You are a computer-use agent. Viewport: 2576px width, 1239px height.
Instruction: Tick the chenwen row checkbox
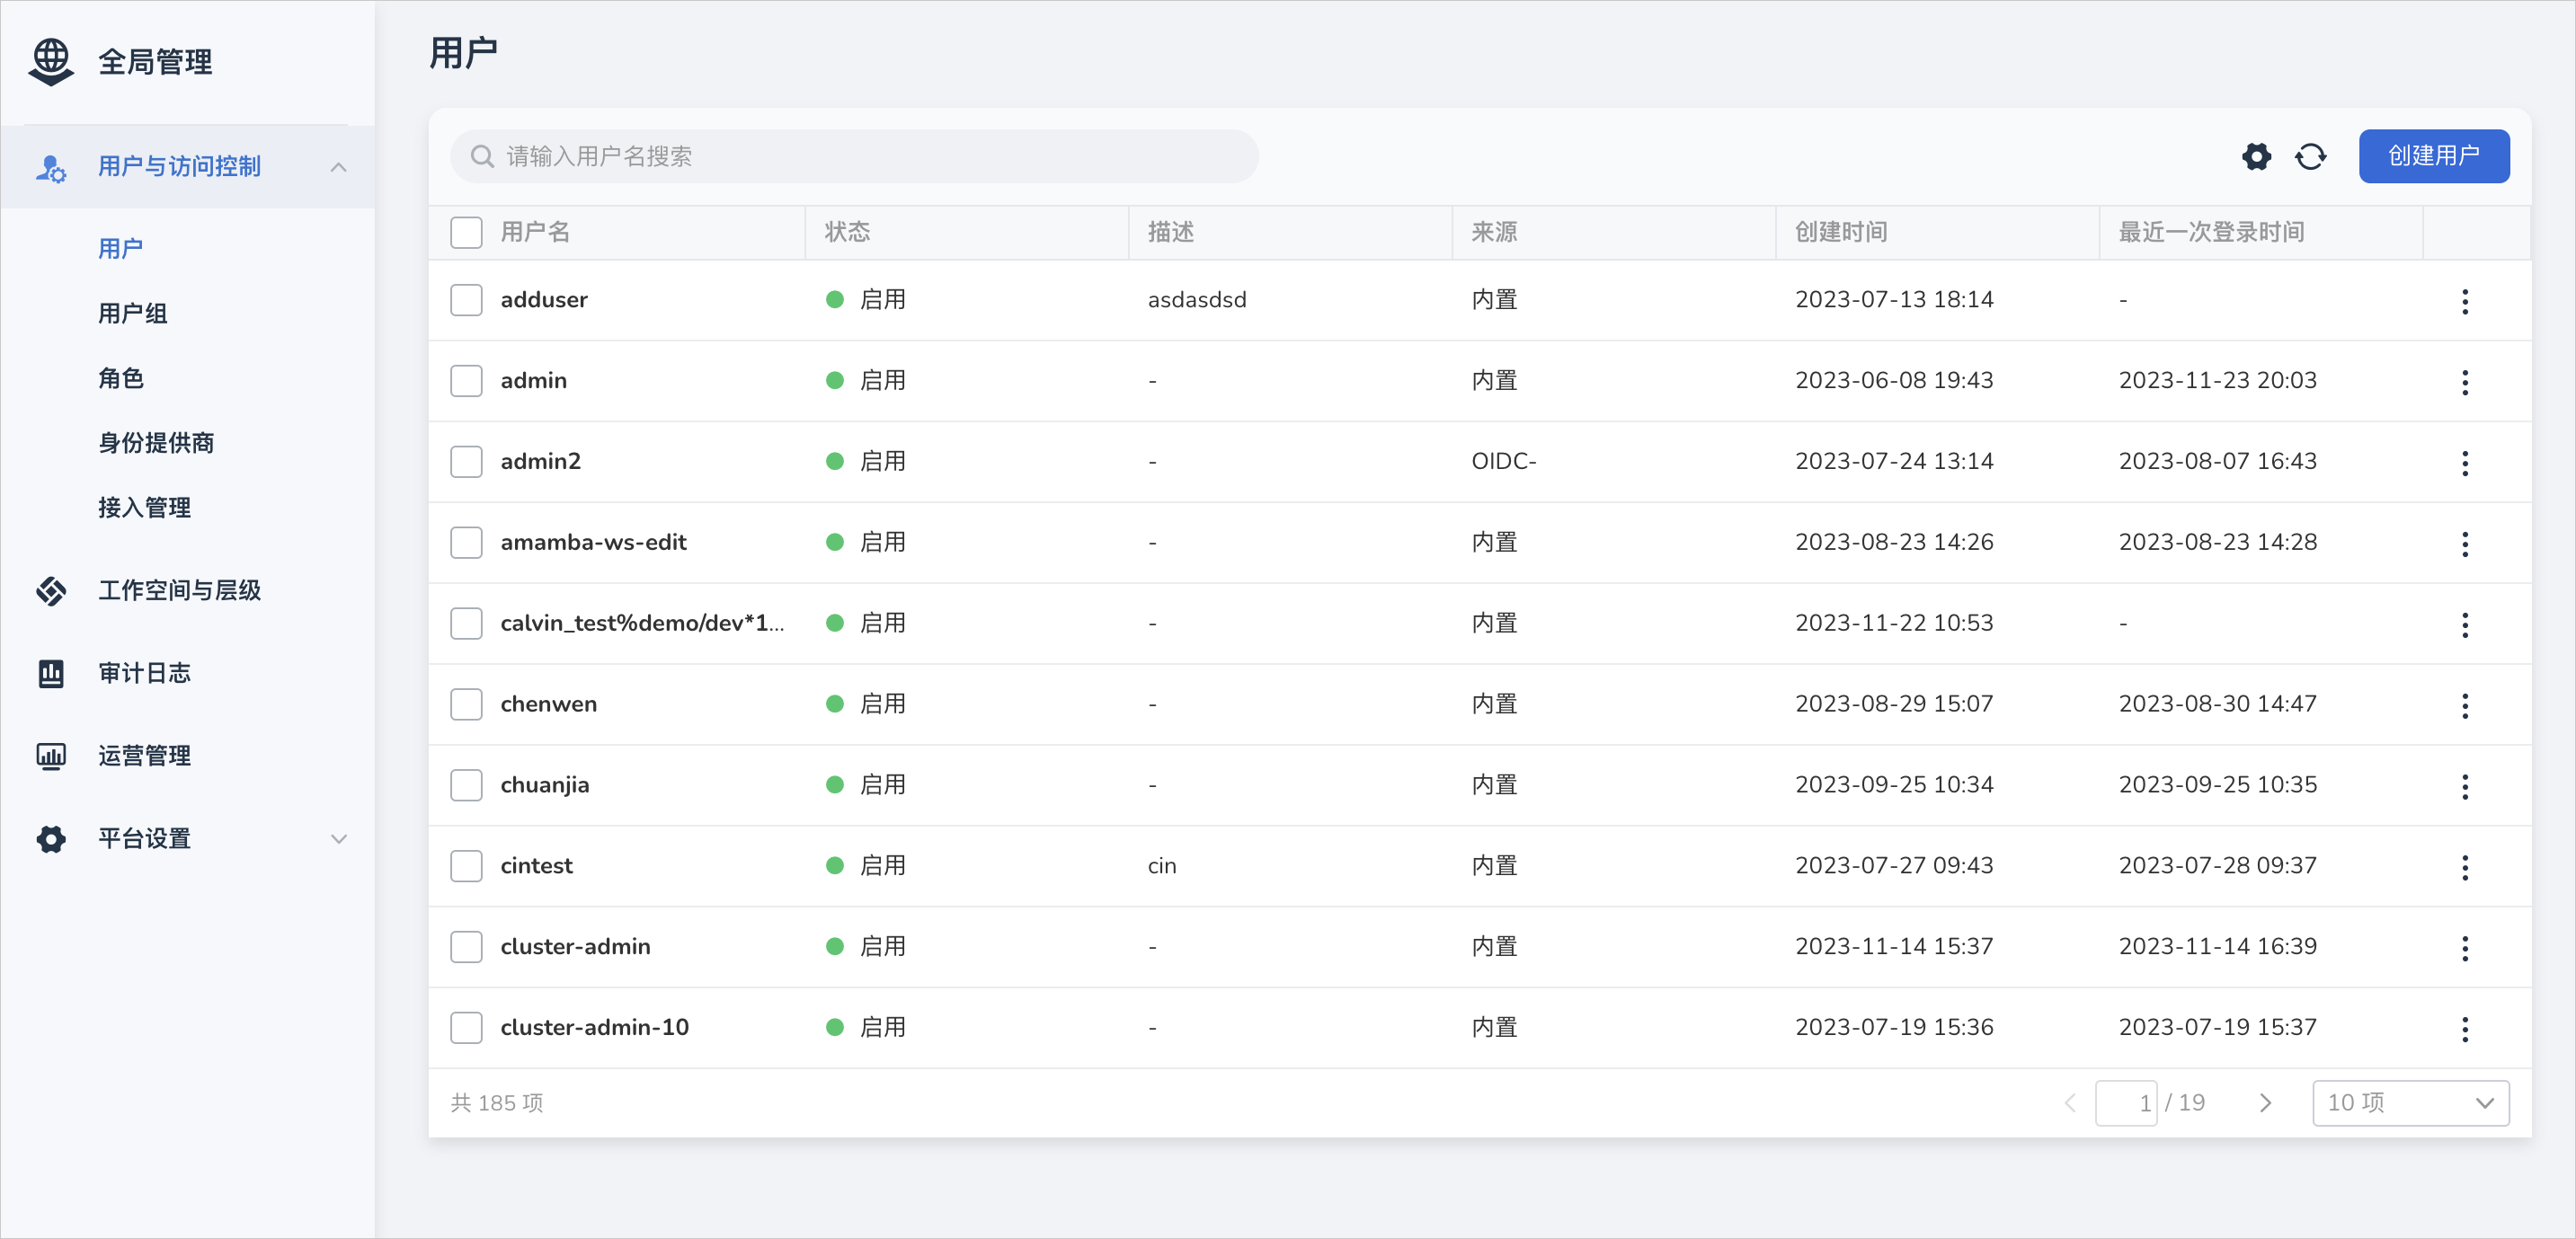pos(466,705)
